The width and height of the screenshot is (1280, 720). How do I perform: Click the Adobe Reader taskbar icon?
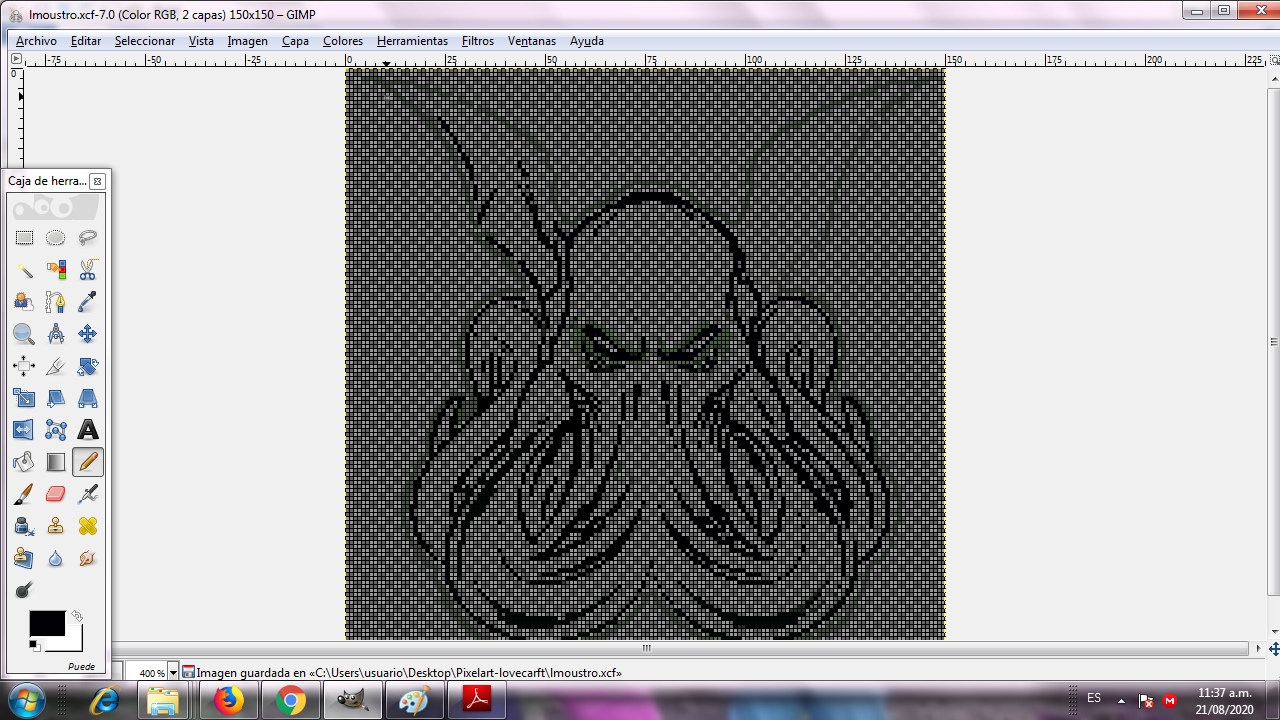[477, 700]
